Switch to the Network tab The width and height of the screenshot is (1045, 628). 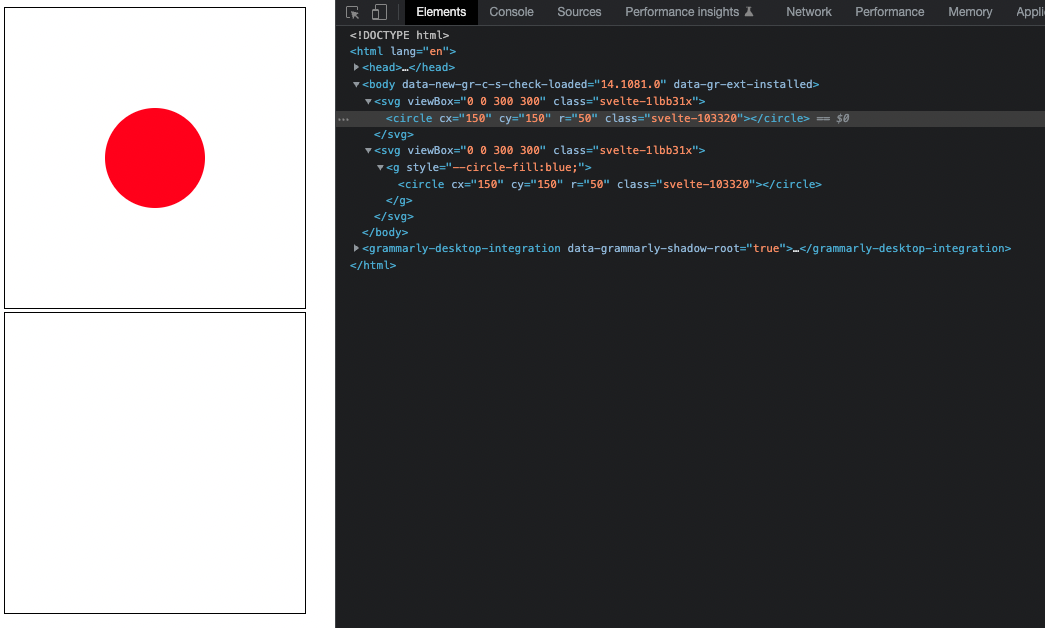click(x=808, y=12)
